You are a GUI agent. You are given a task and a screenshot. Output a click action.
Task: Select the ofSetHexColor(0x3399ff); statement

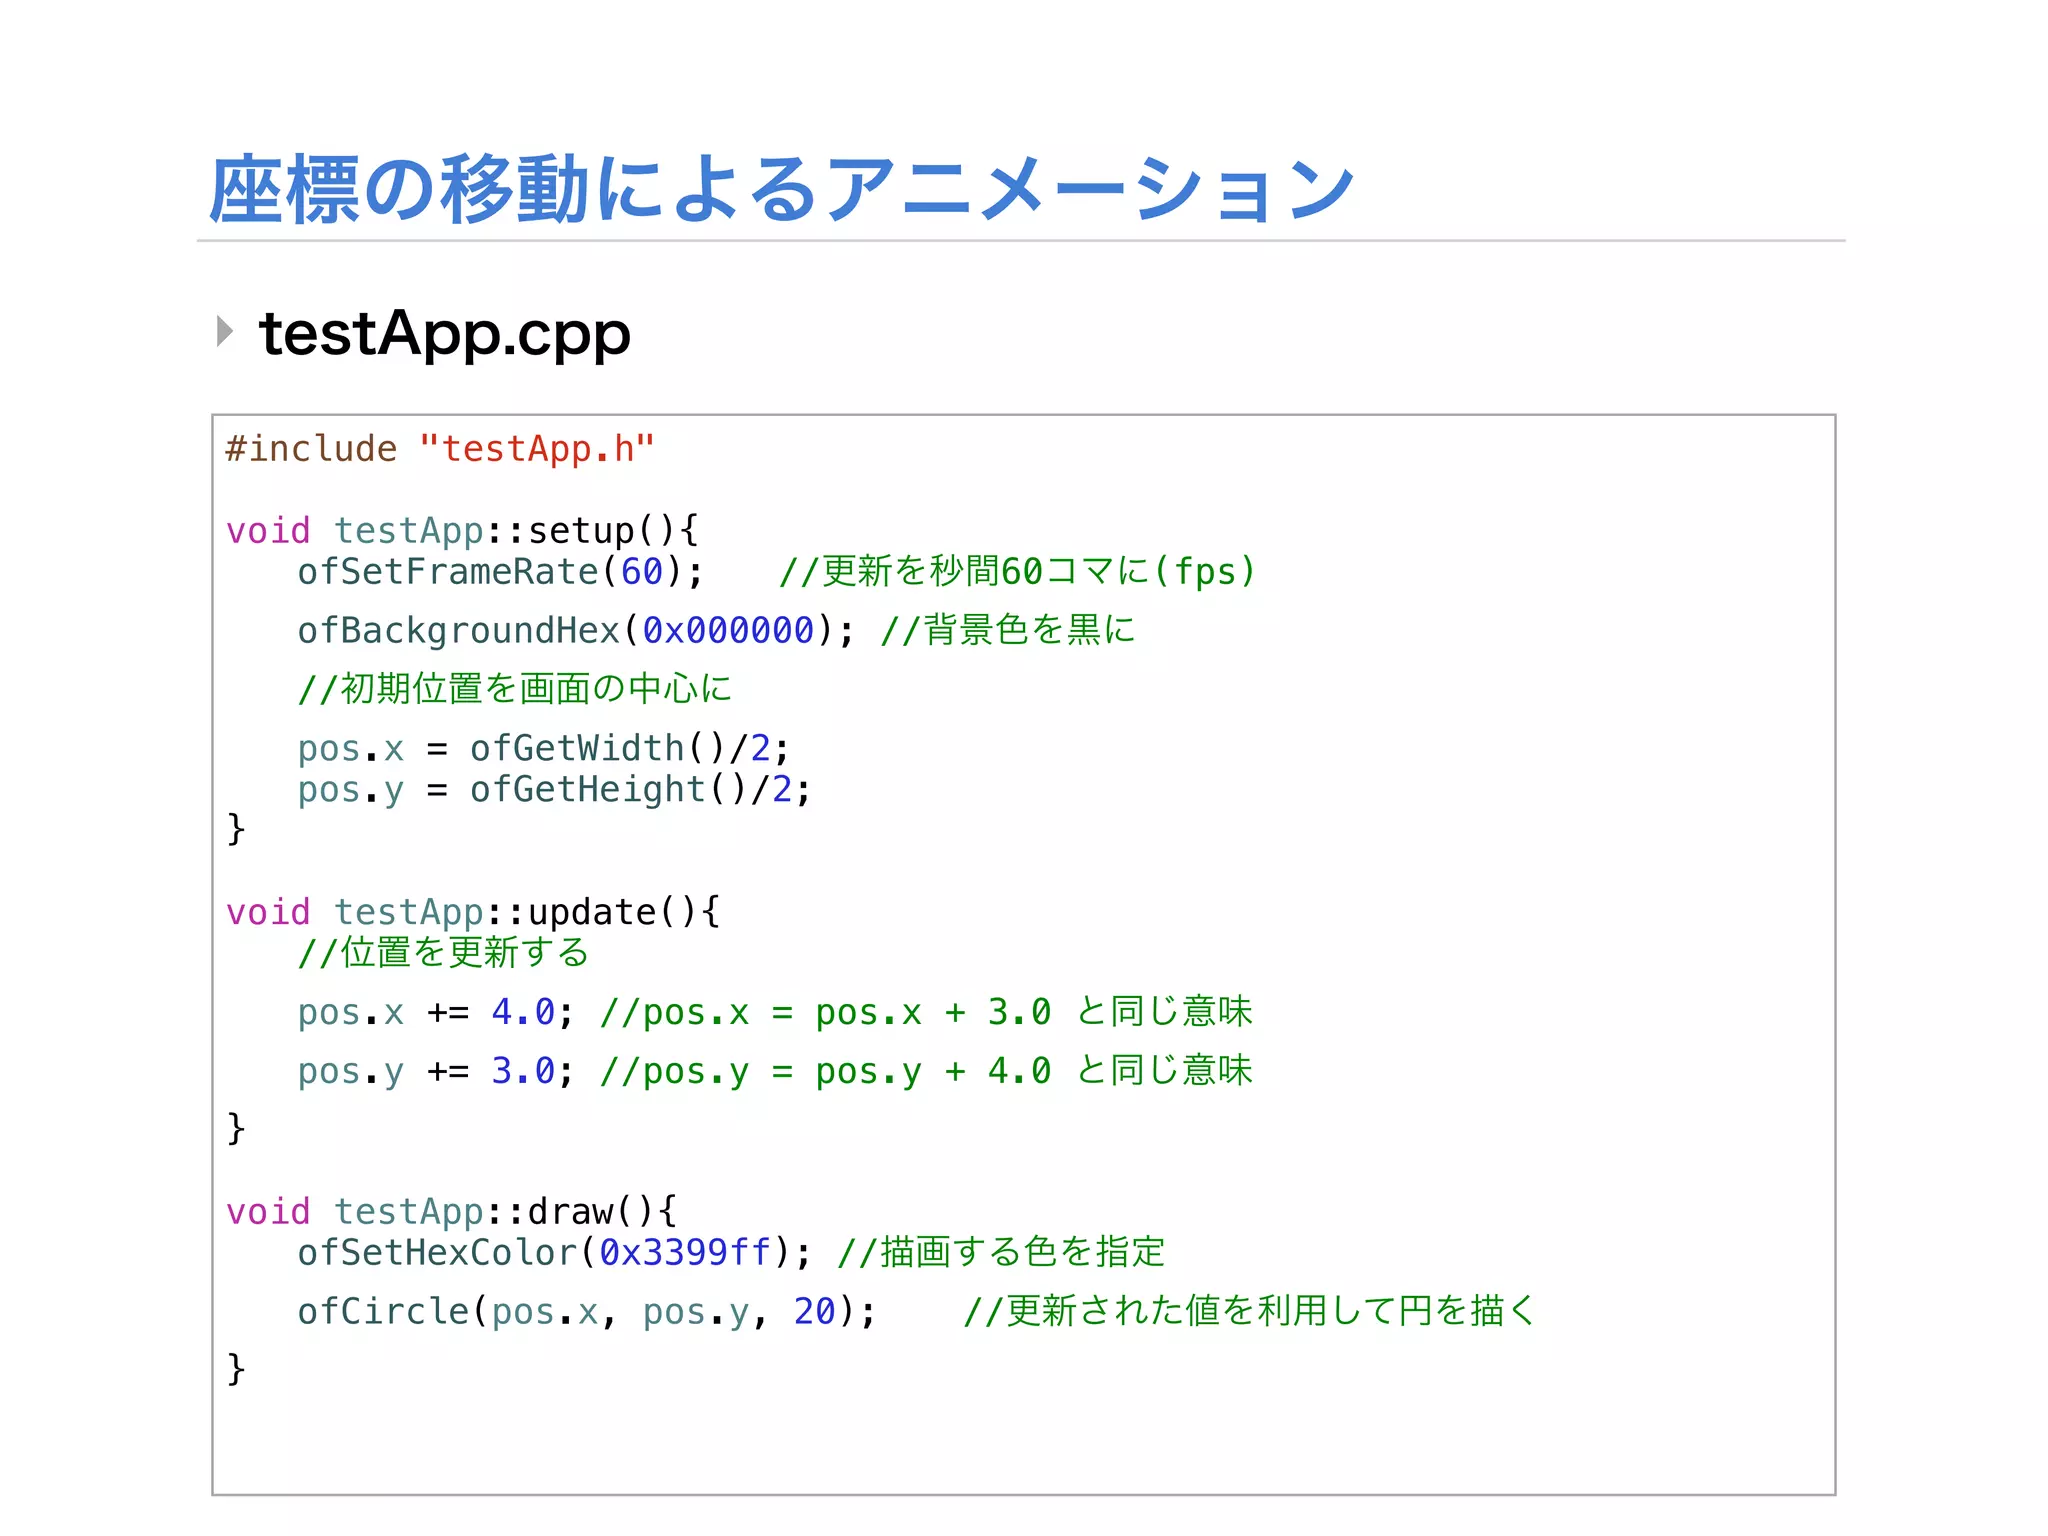point(555,1253)
